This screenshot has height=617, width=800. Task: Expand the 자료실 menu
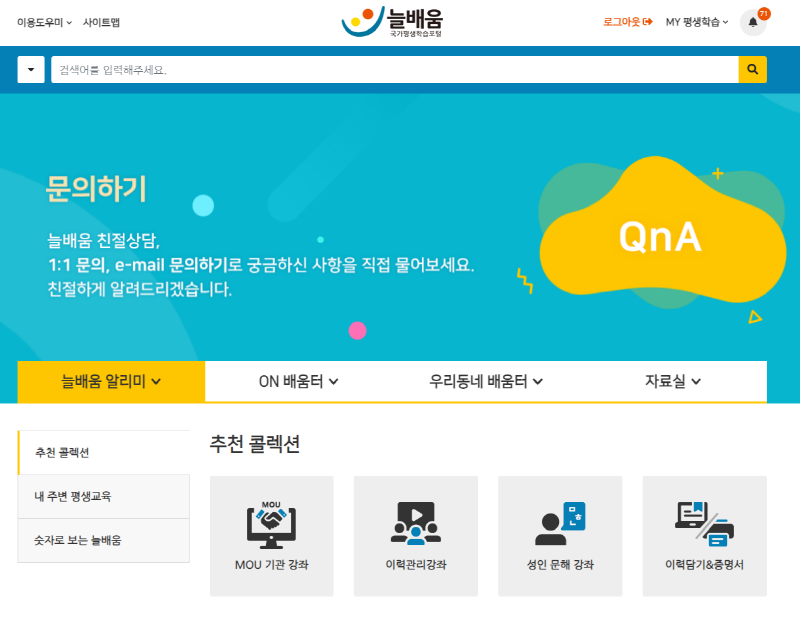673,381
